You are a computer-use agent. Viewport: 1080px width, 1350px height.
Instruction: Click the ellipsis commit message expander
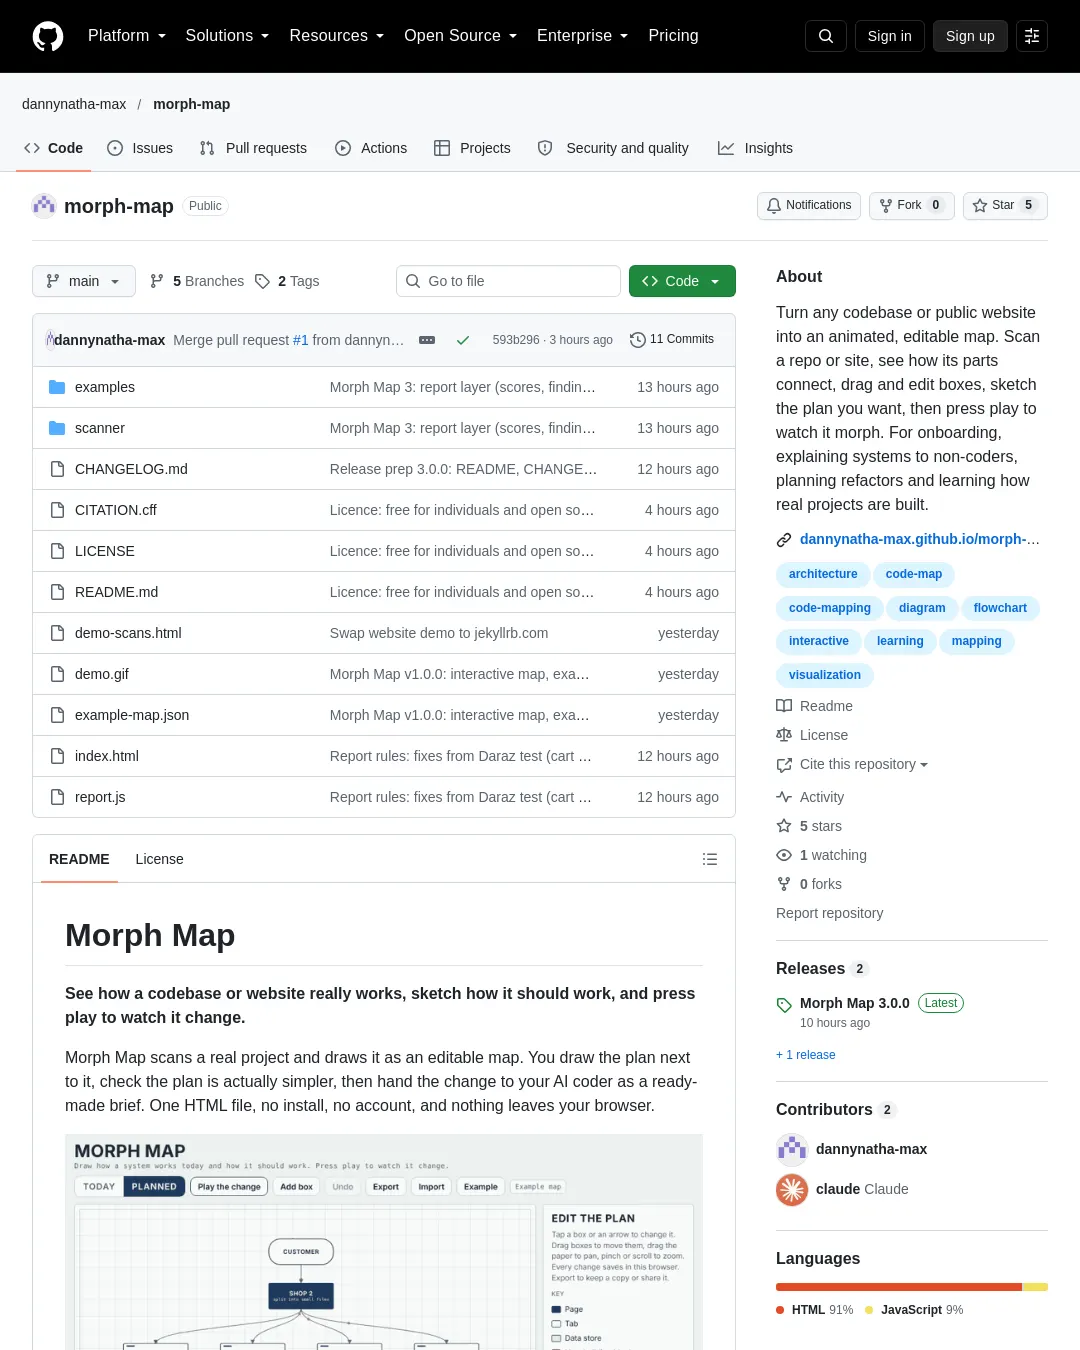coord(427,340)
